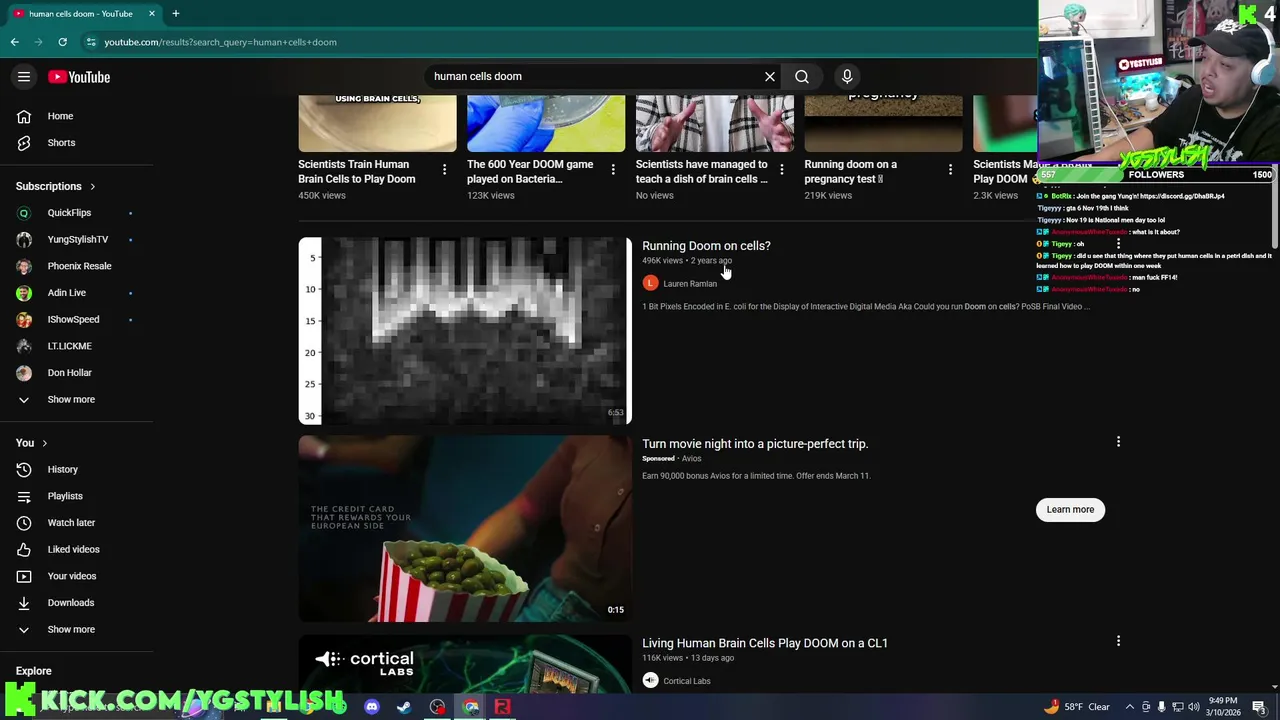Go back with the browser arrow
This screenshot has height=720, width=1280.
(15, 42)
